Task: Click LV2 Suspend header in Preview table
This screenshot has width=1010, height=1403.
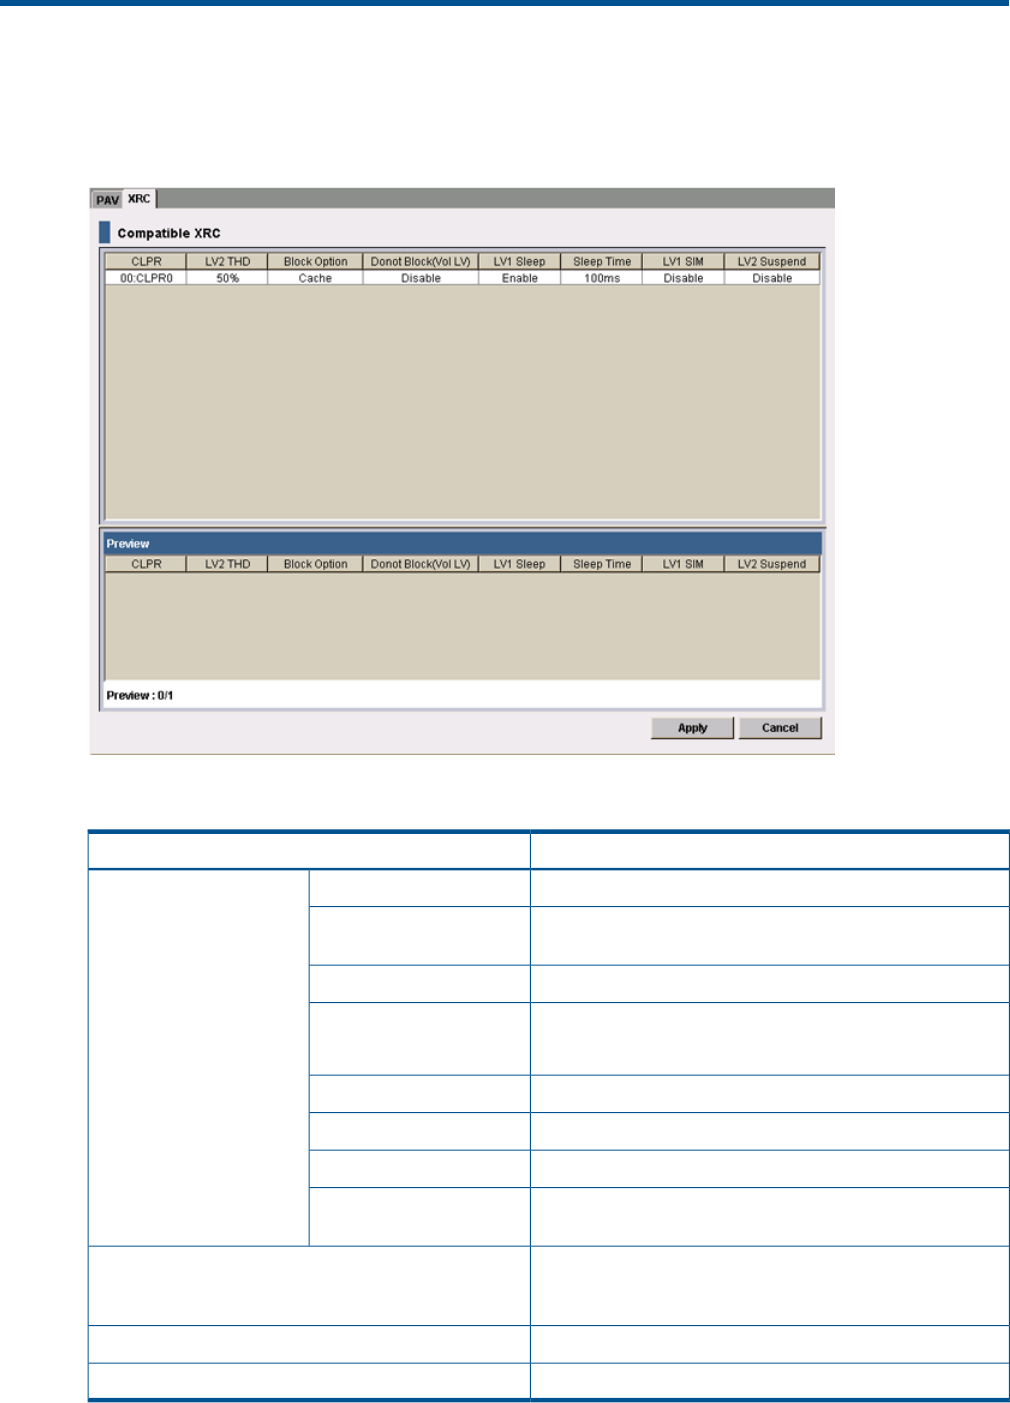Action: point(772,564)
